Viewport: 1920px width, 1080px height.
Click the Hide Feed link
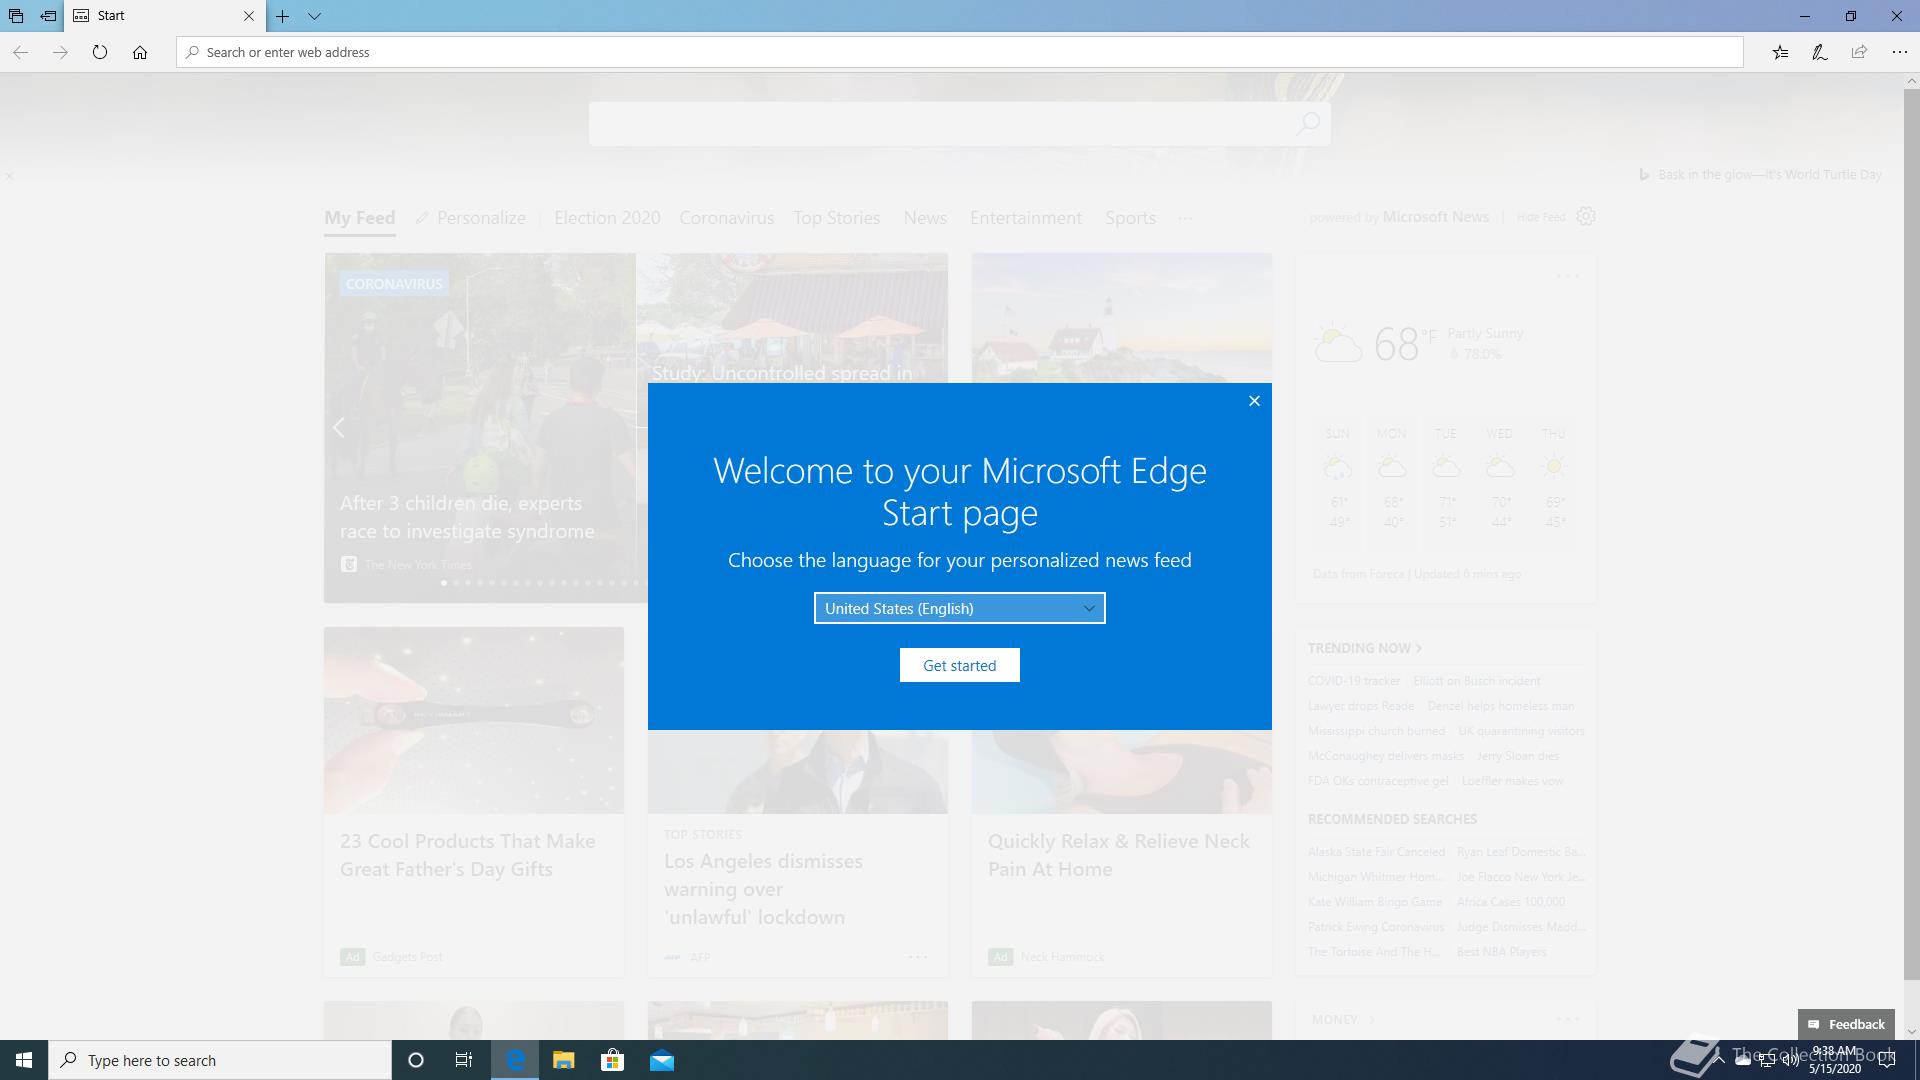pyautogui.click(x=1541, y=217)
